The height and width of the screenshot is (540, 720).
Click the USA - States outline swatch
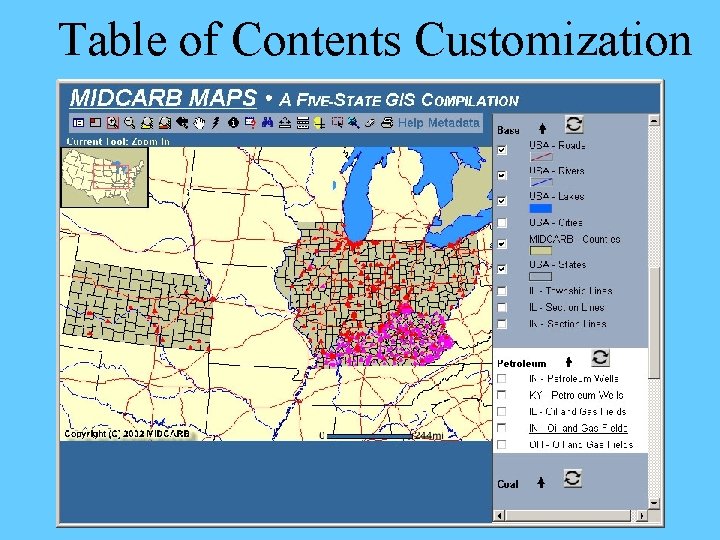(541, 276)
